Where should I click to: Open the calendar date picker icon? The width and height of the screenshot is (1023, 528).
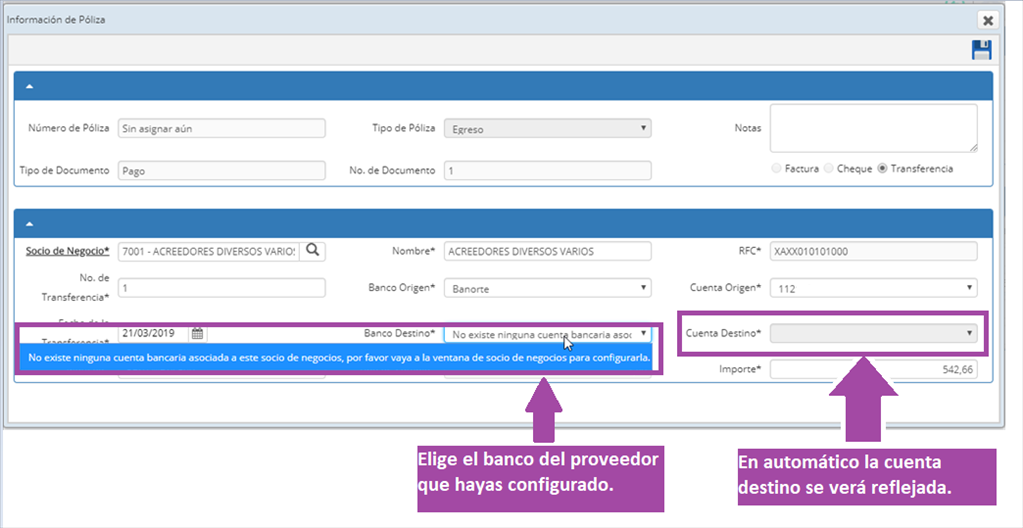pyautogui.click(x=198, y=334)
